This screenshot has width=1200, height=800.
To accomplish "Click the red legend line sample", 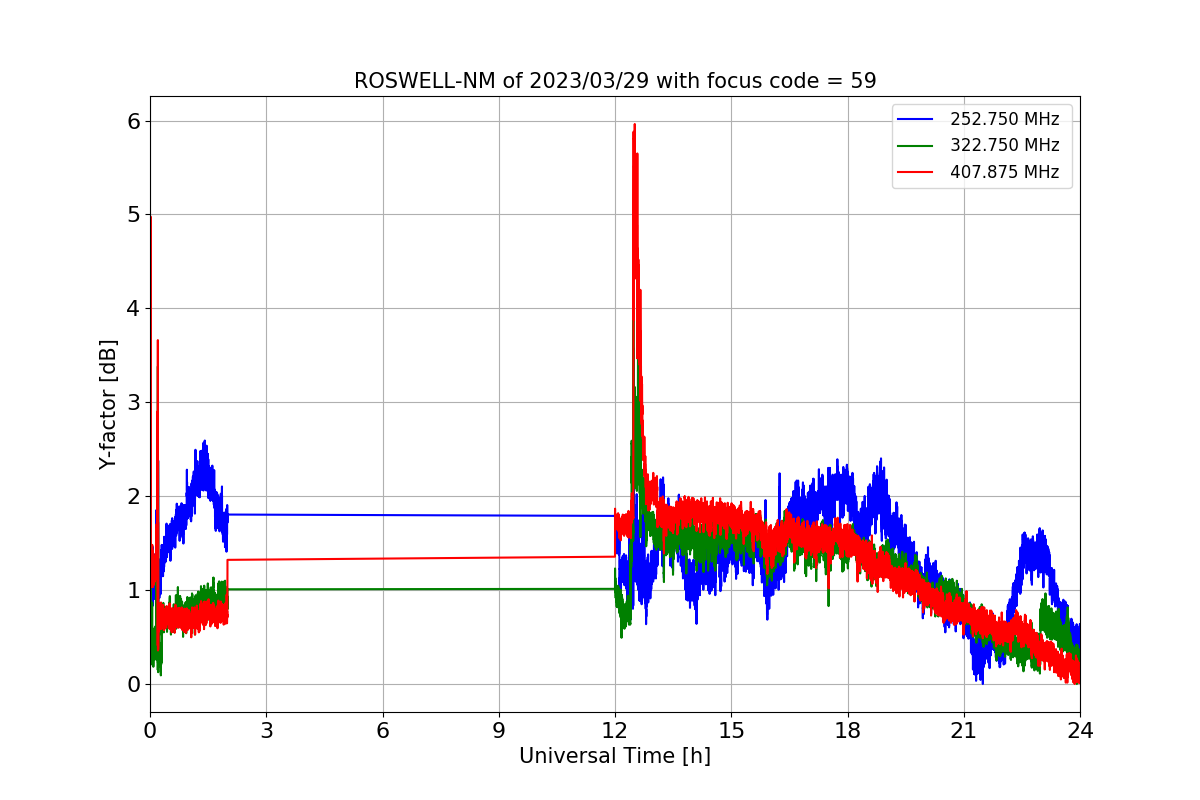I will click(x=915, y=172).
